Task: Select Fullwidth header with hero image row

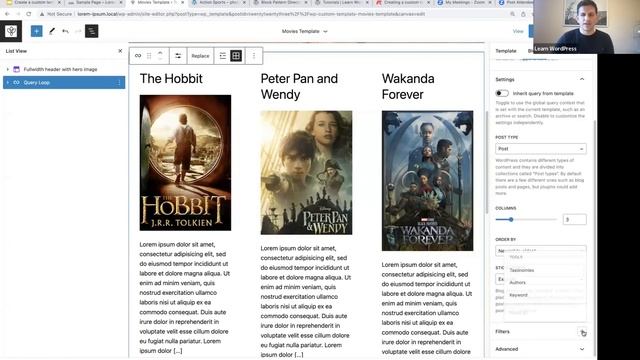Action: coord(64,69)
